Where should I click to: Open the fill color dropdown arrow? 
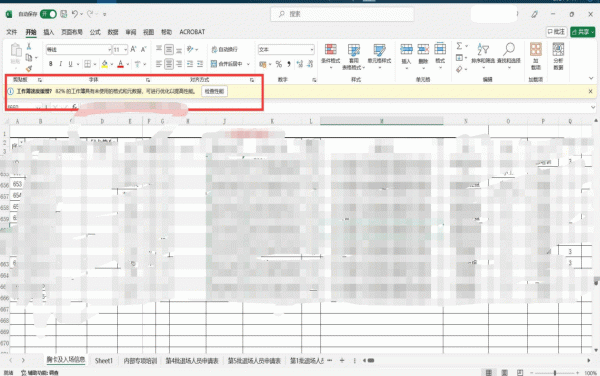(112, 64)
